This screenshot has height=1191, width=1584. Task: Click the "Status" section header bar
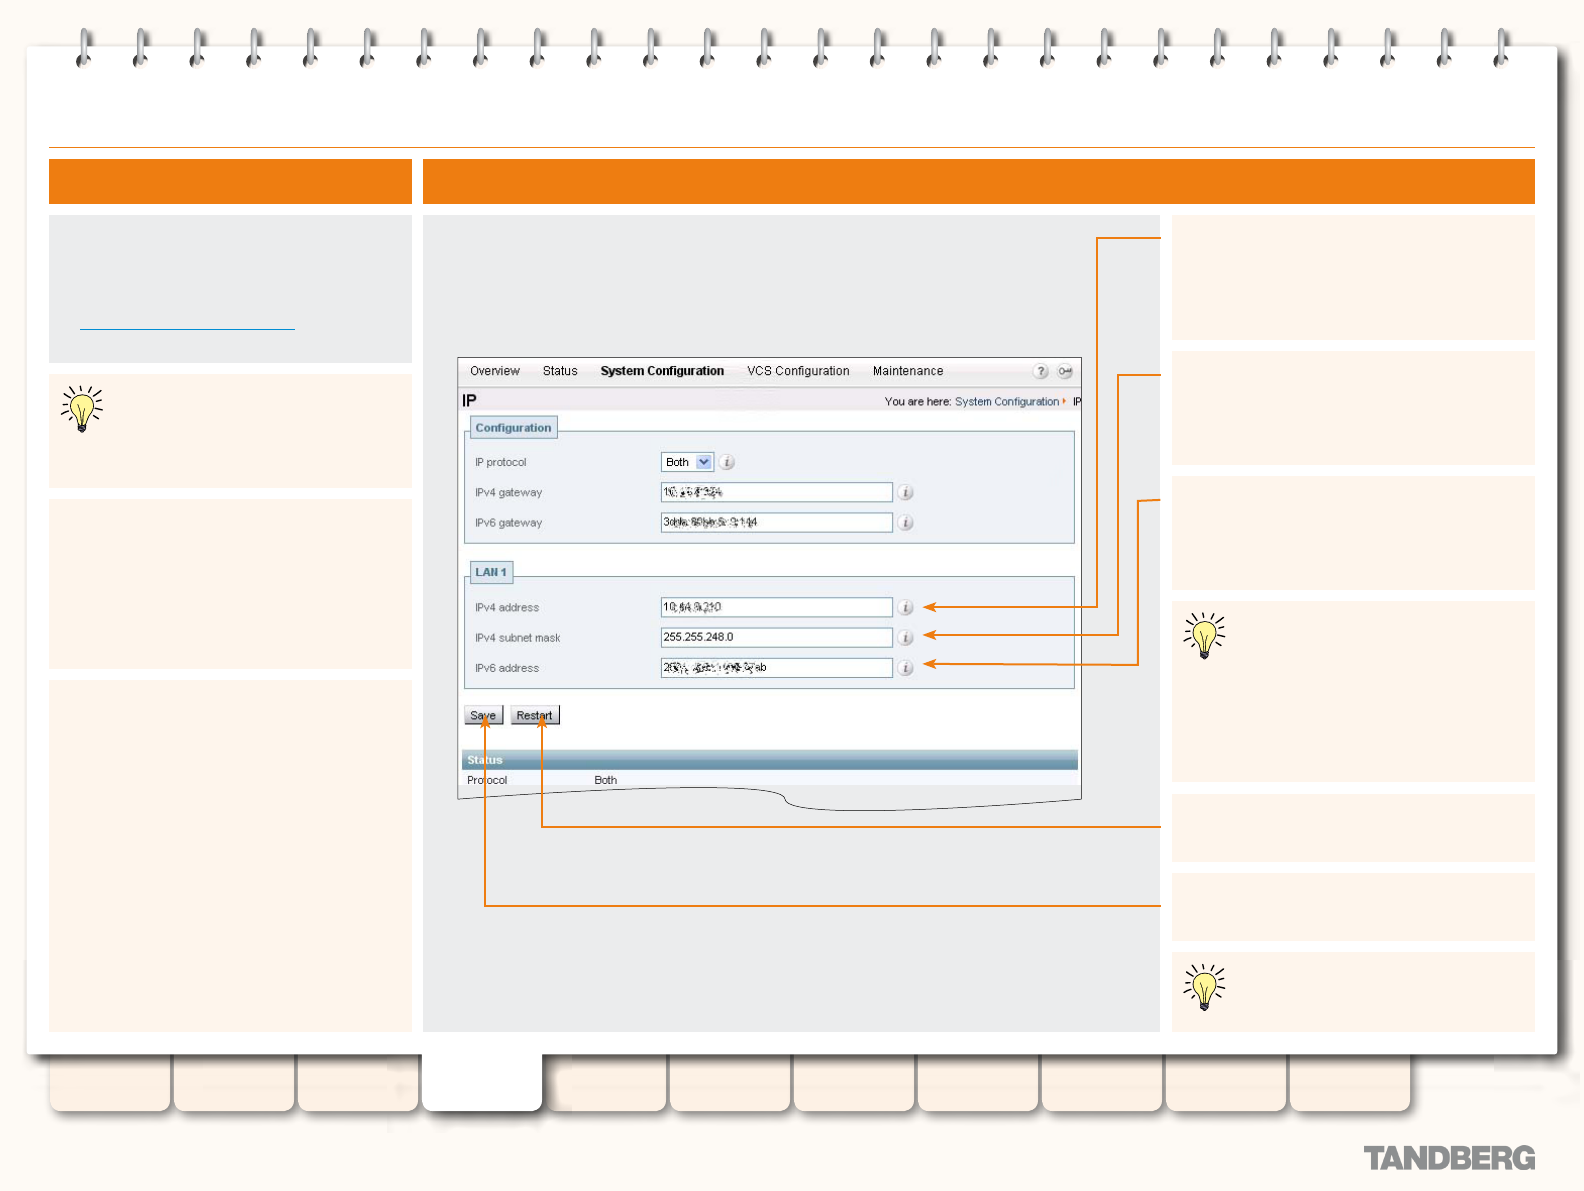point(770,760)
